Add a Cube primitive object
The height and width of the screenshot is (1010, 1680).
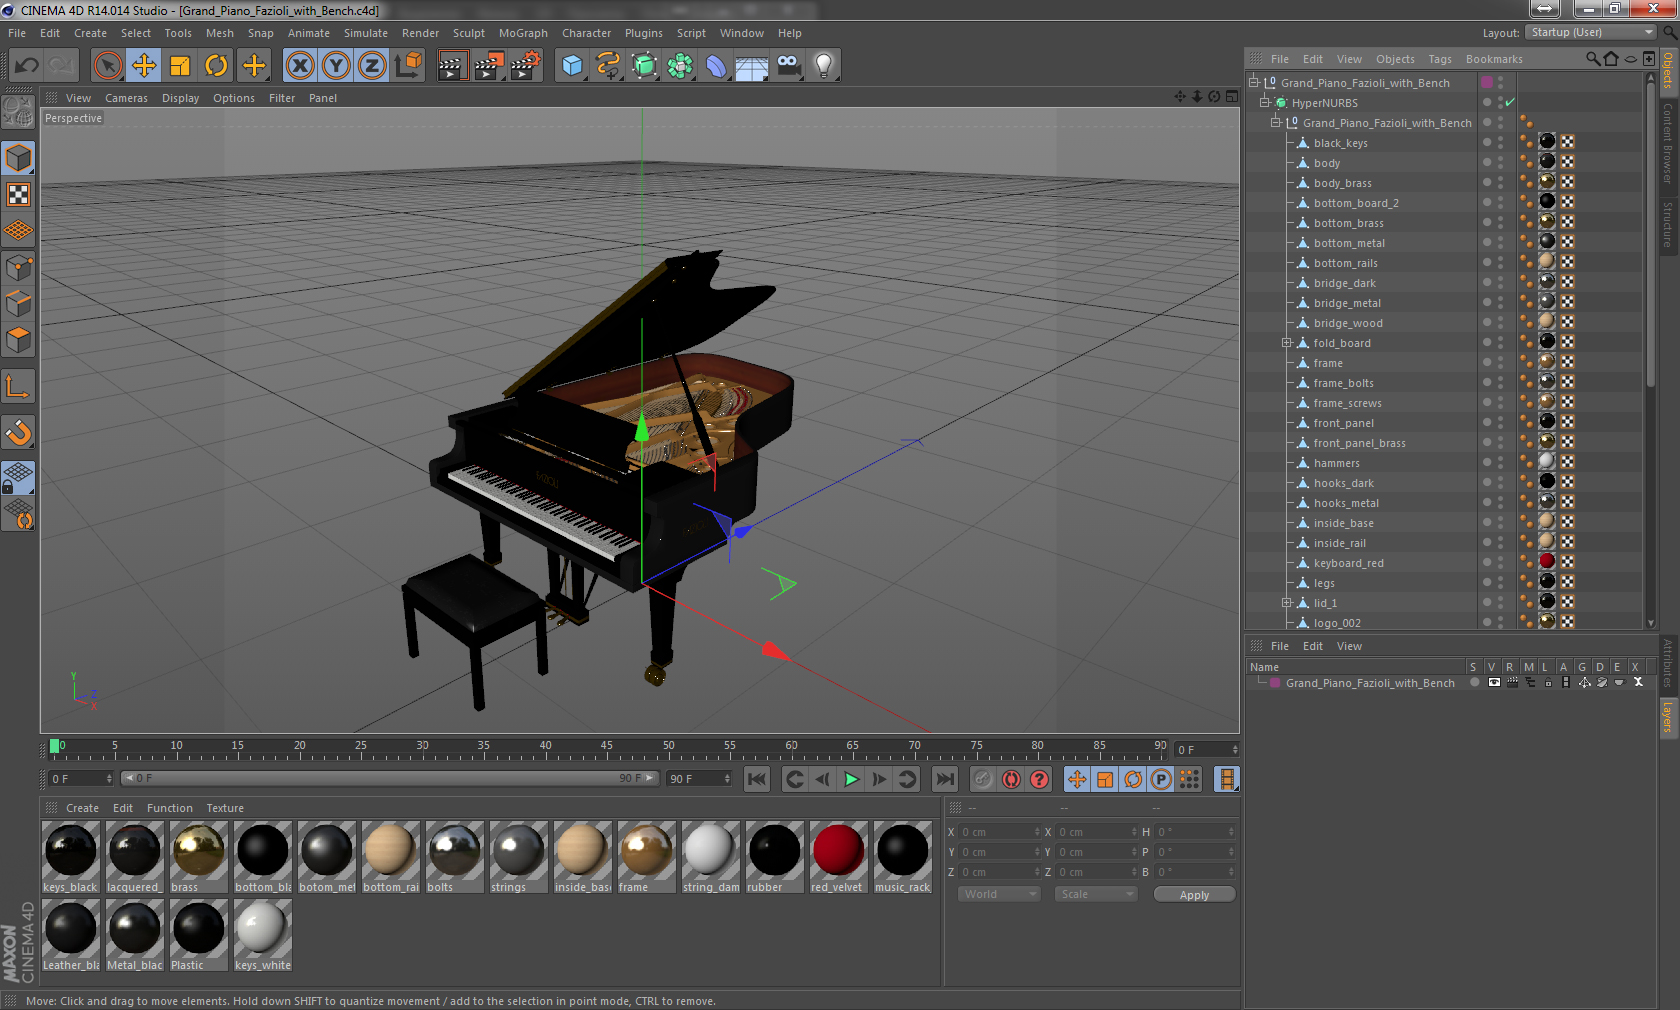[572, 66]
